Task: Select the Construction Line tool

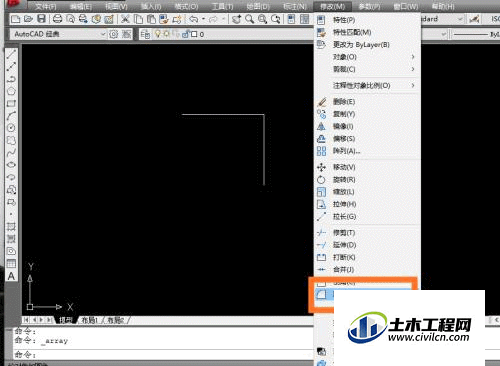Action: click(x=11, y=66)
